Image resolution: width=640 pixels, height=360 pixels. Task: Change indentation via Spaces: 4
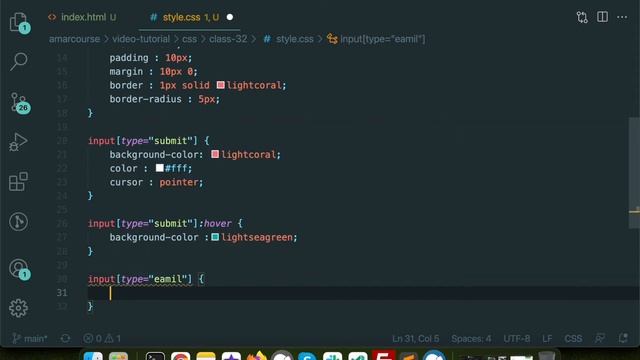pos(471,338)
